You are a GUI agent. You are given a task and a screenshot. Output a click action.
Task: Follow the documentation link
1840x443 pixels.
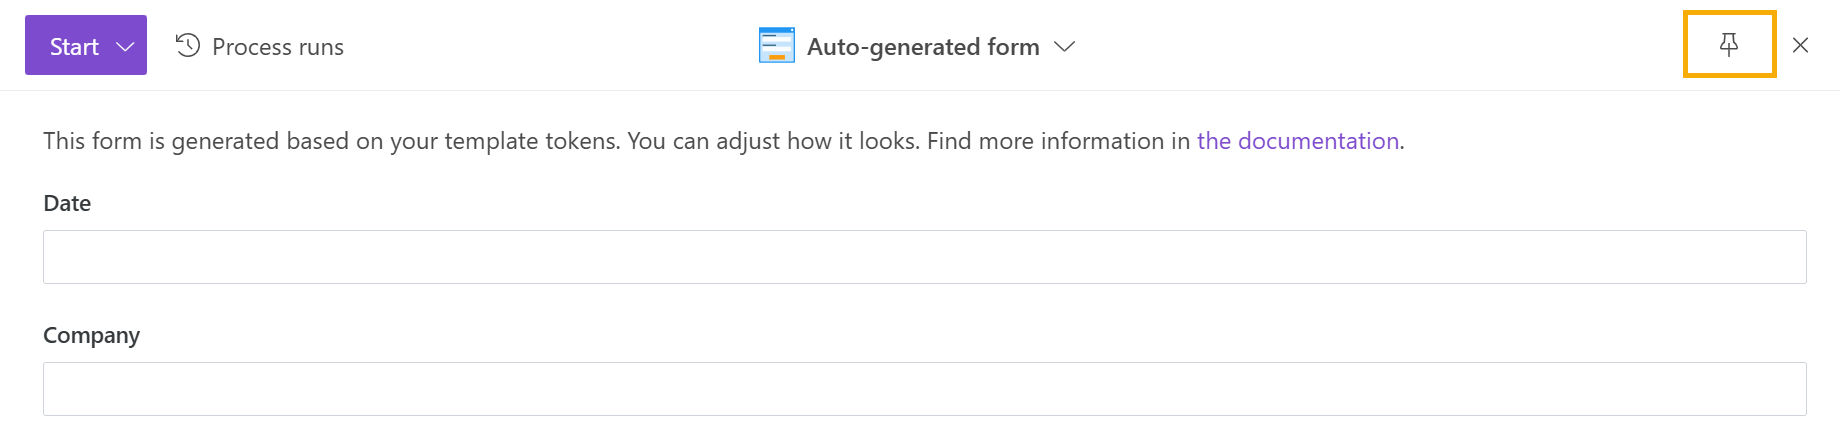1298,141
